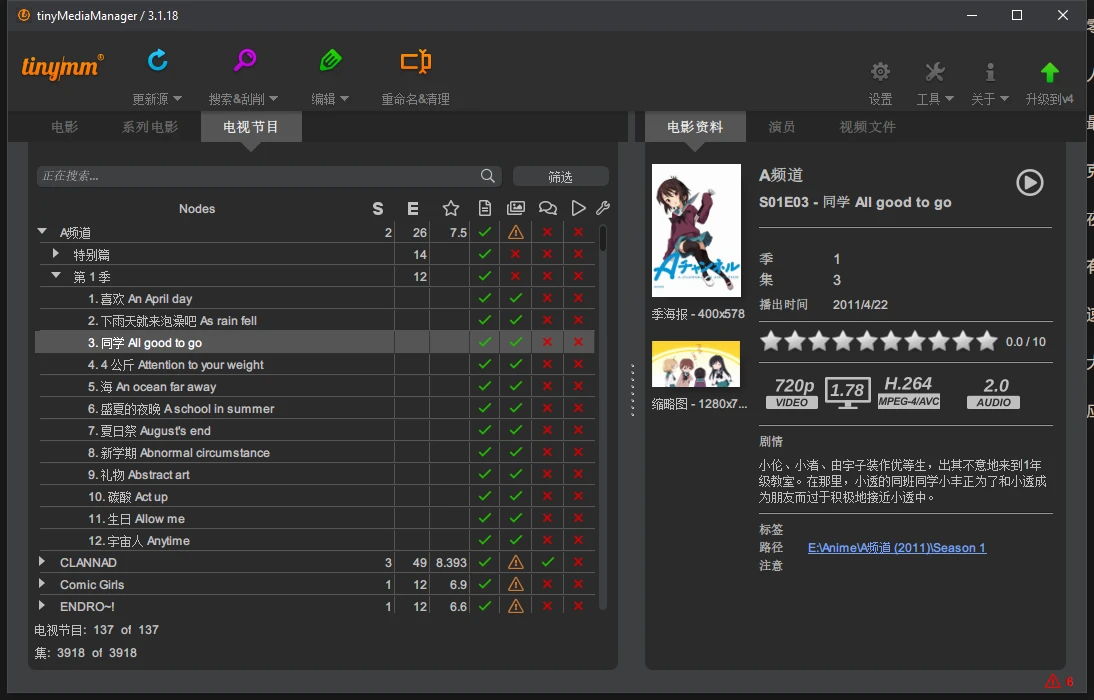Switch to the 电影 tab
Image resolution: width=1094 pixels, height=700 pixels.
pyautogui.click(x=65, y=127)
